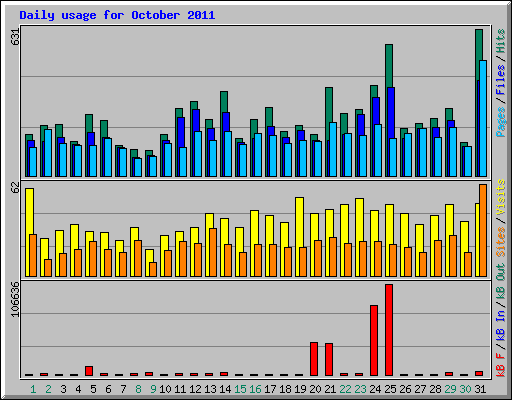Select day 28 on the date axis
The height and width of the screenshot is (400, 512).
click(435, 389)
